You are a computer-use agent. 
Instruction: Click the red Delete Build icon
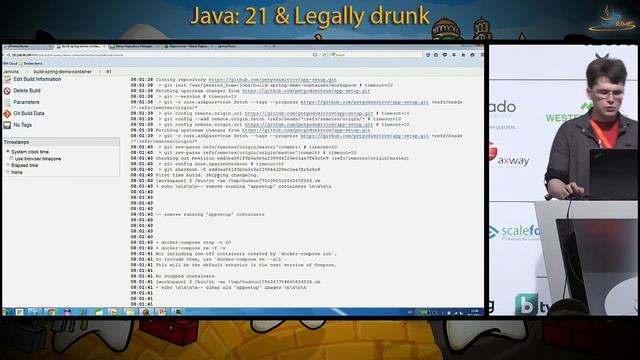point(7,91)
